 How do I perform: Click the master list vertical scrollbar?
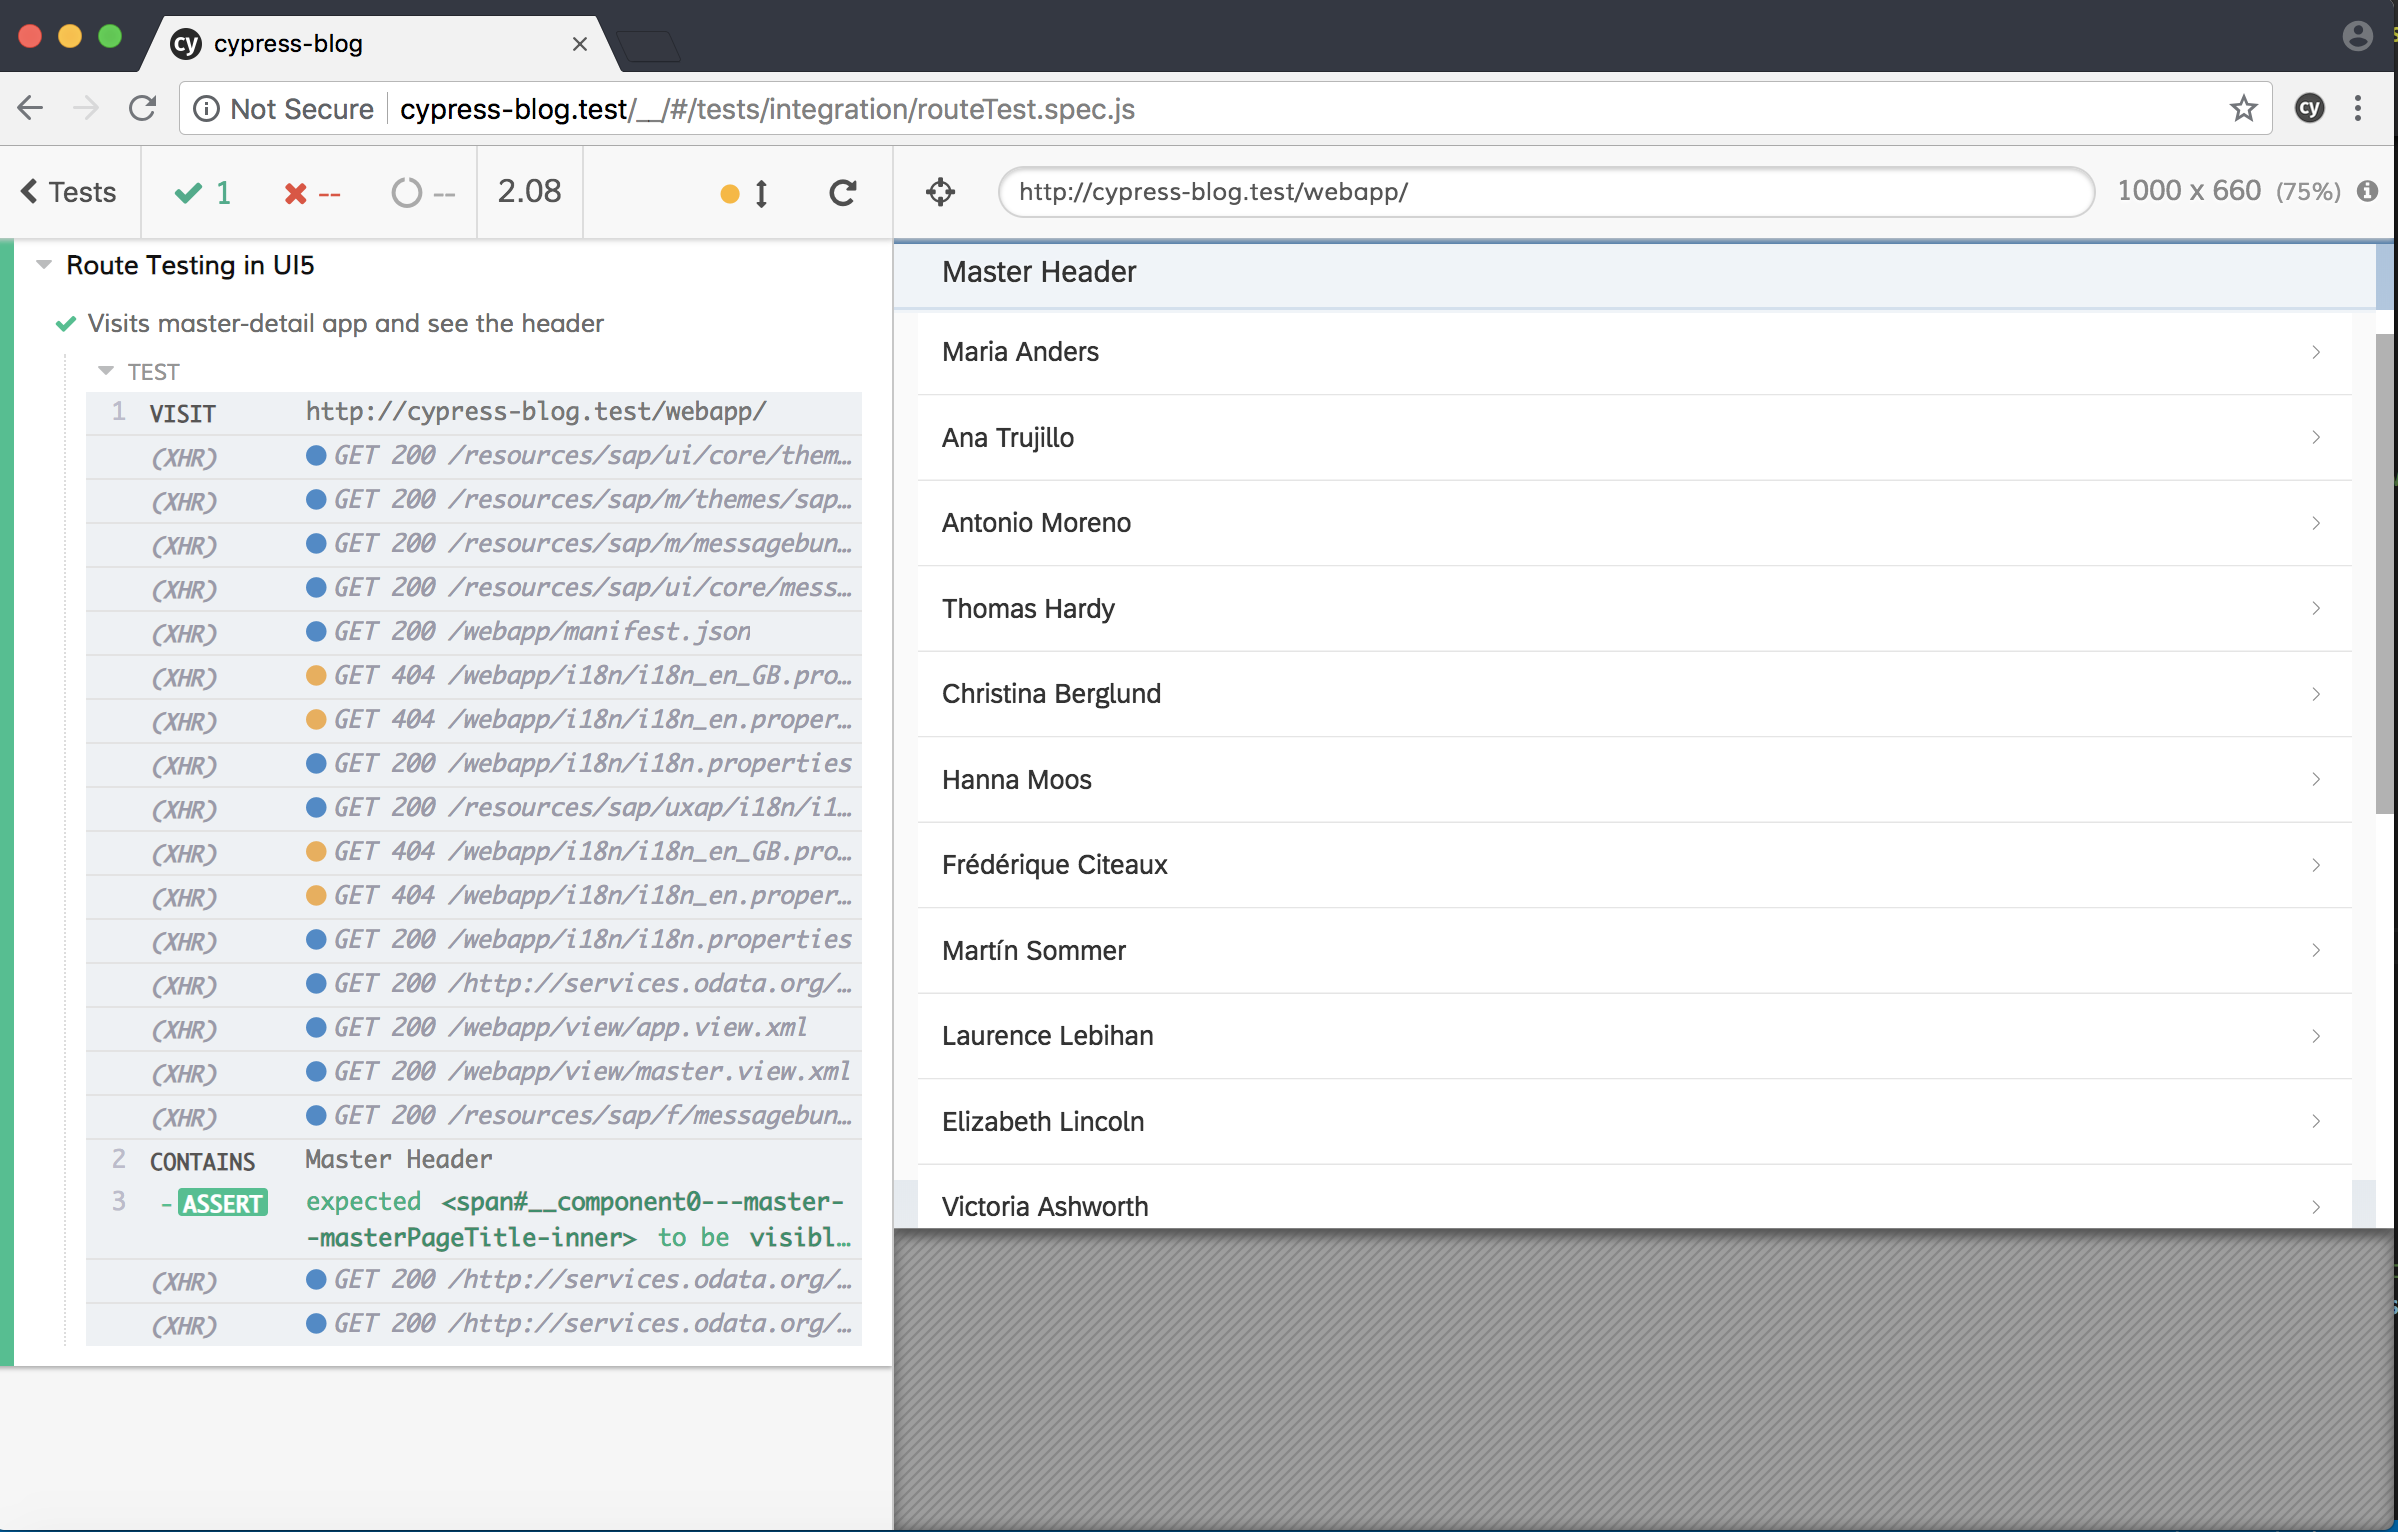(x=2385, y=574)
